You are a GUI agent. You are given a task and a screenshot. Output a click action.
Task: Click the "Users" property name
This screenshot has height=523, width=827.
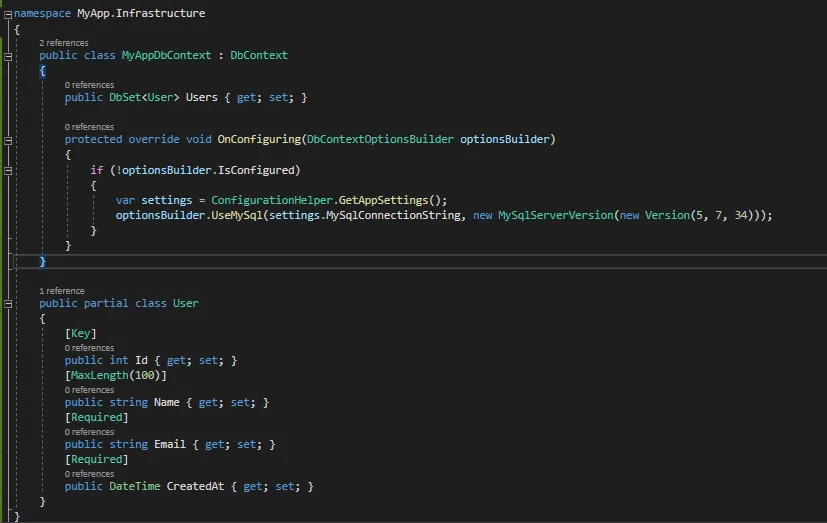(x=201, y=98)
